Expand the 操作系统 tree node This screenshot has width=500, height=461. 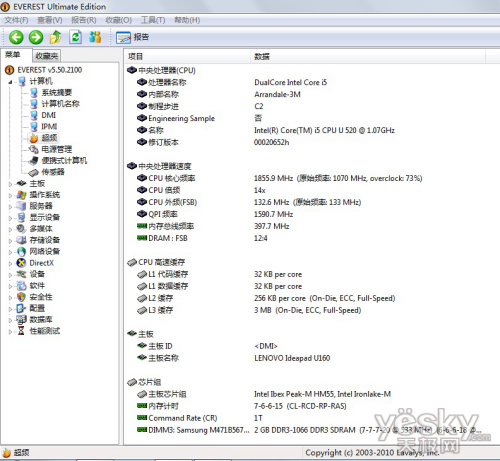pyautogui.click(x=11, y=195)
